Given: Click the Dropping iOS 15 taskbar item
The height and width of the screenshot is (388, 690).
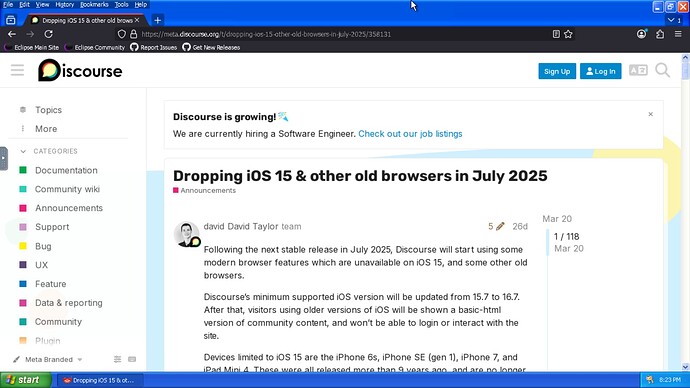Looking at the screenshot, I should (x=99, y=380).
